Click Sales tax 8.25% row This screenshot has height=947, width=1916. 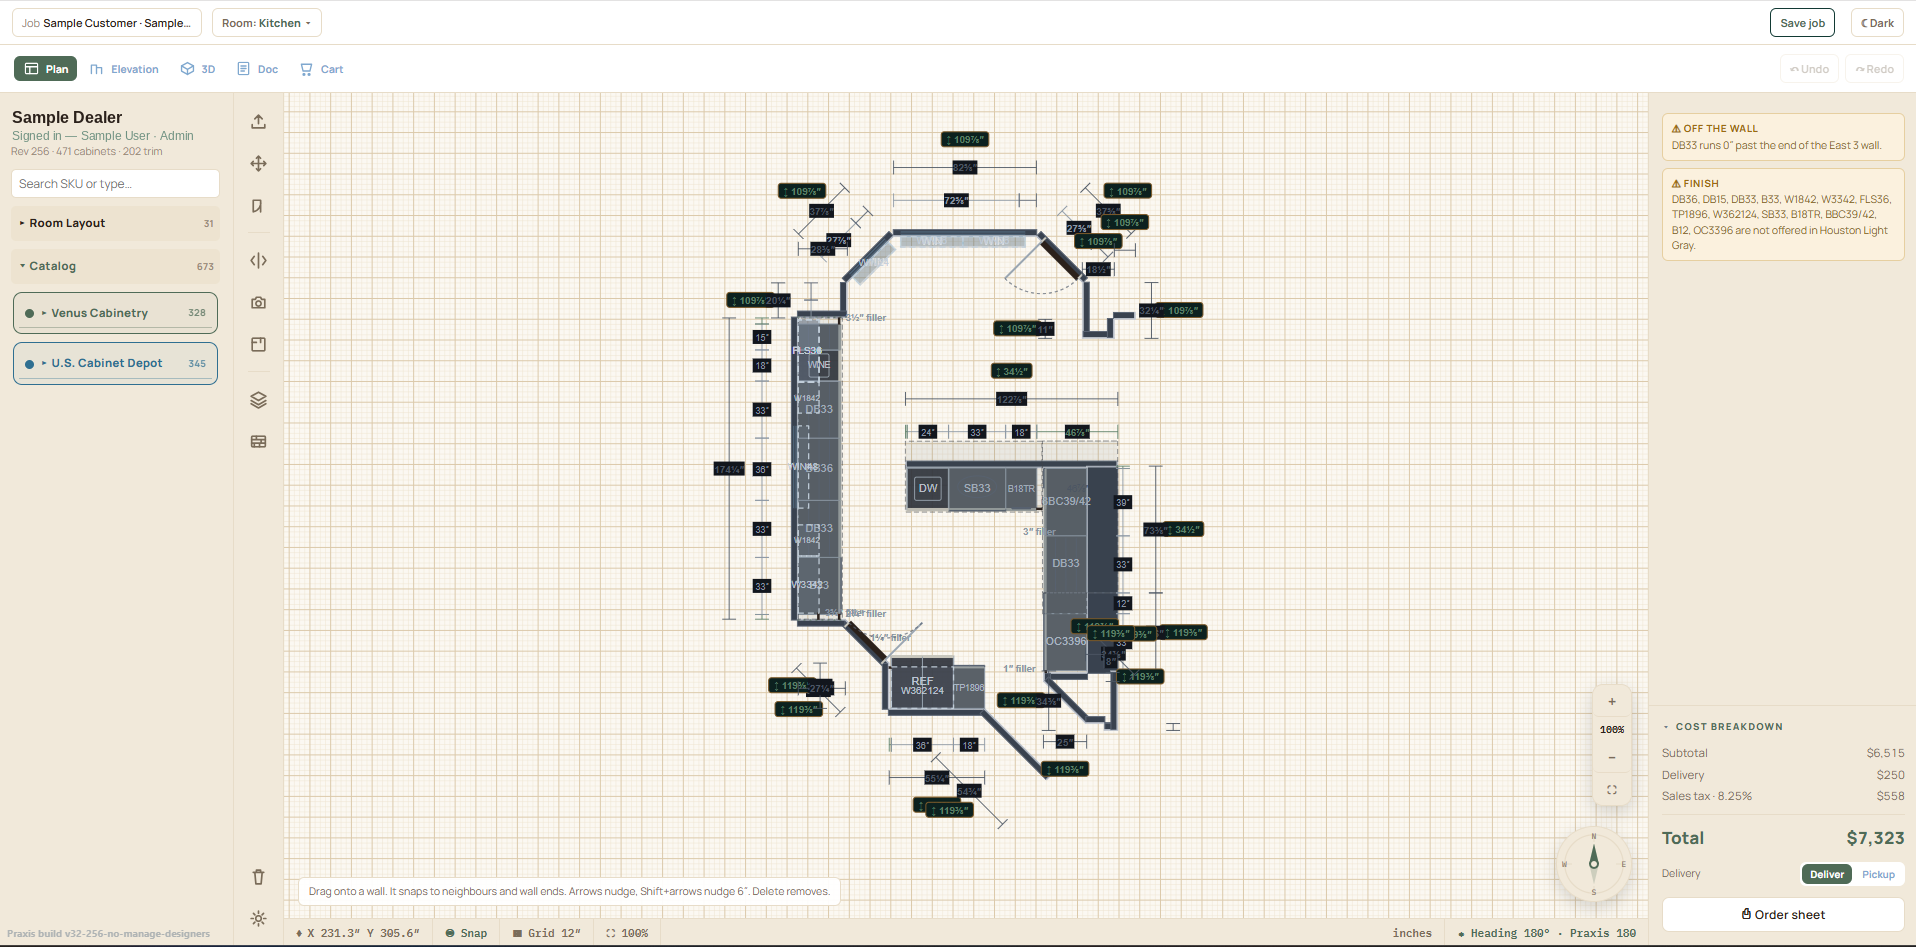1783,796
